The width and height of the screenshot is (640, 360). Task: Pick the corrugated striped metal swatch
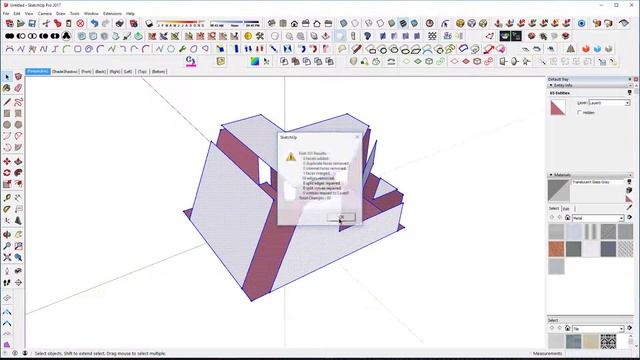click(x=591, y=231)
